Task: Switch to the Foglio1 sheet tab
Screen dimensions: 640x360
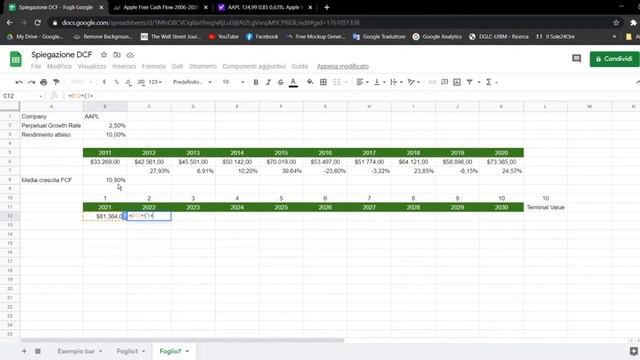Action: (127, 351)
